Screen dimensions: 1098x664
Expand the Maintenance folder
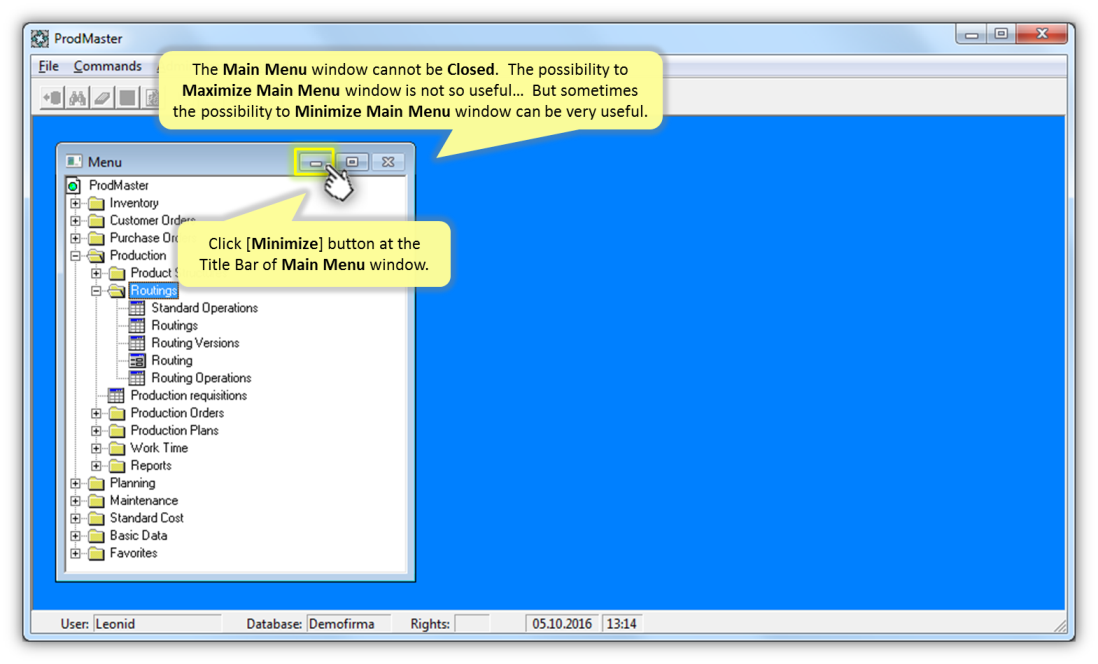[76, 501]
